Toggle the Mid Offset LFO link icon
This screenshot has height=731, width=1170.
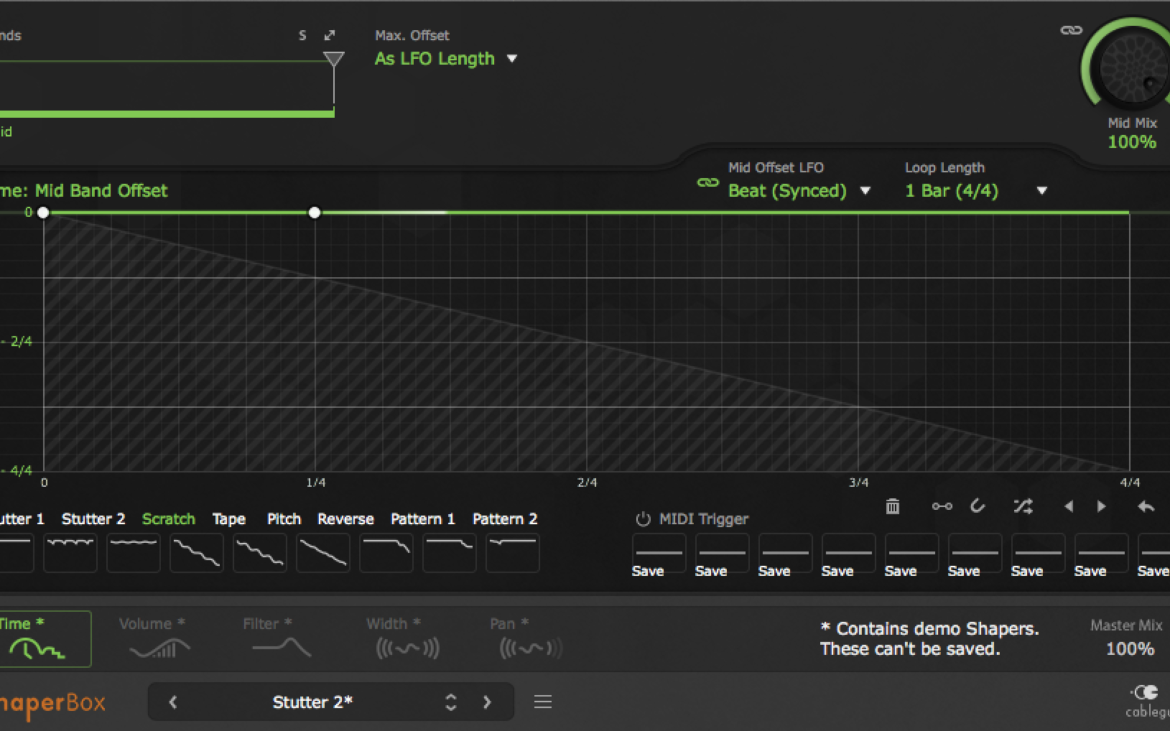click(708, 182)
